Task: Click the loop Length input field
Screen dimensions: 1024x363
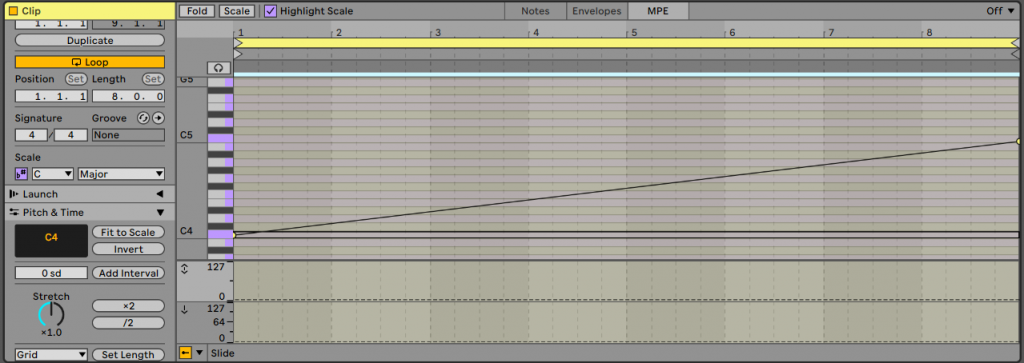Action: pos(129,97)
